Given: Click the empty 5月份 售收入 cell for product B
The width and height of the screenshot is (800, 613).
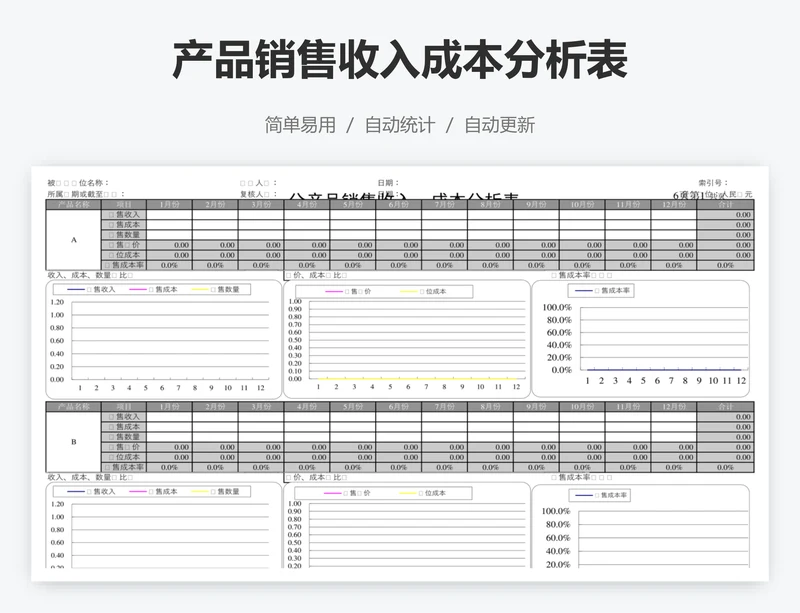Looking at the screenshot, I should 353,416.
